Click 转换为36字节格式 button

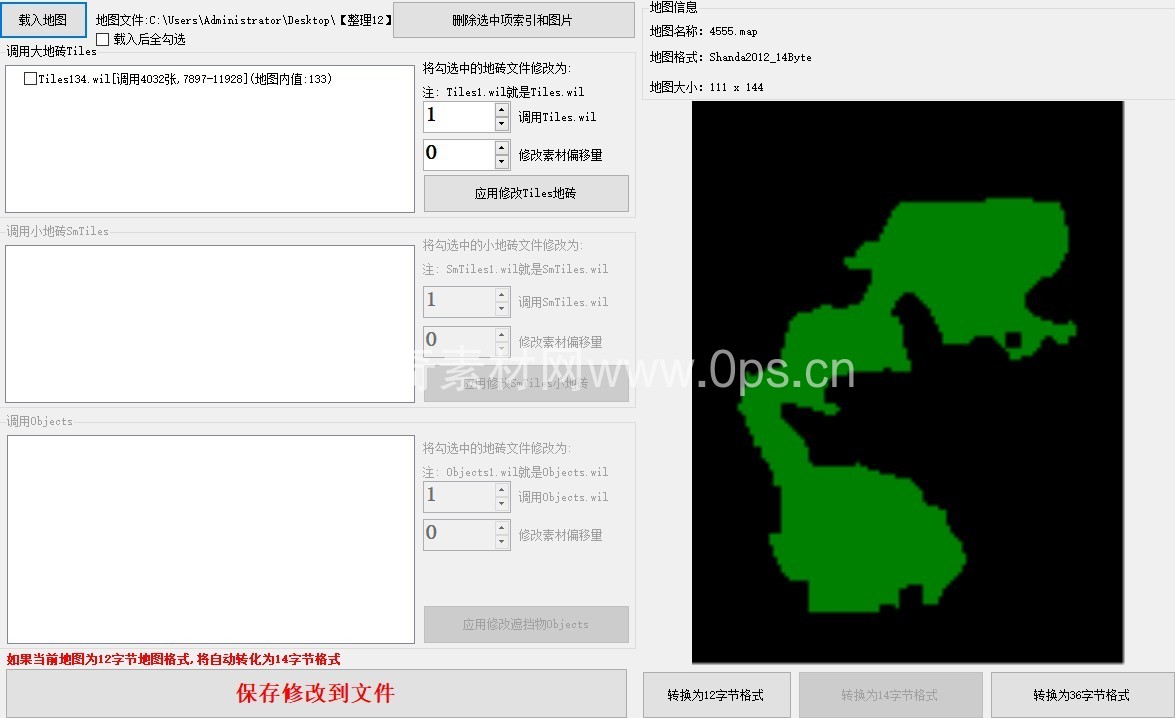coord(1081,695)
